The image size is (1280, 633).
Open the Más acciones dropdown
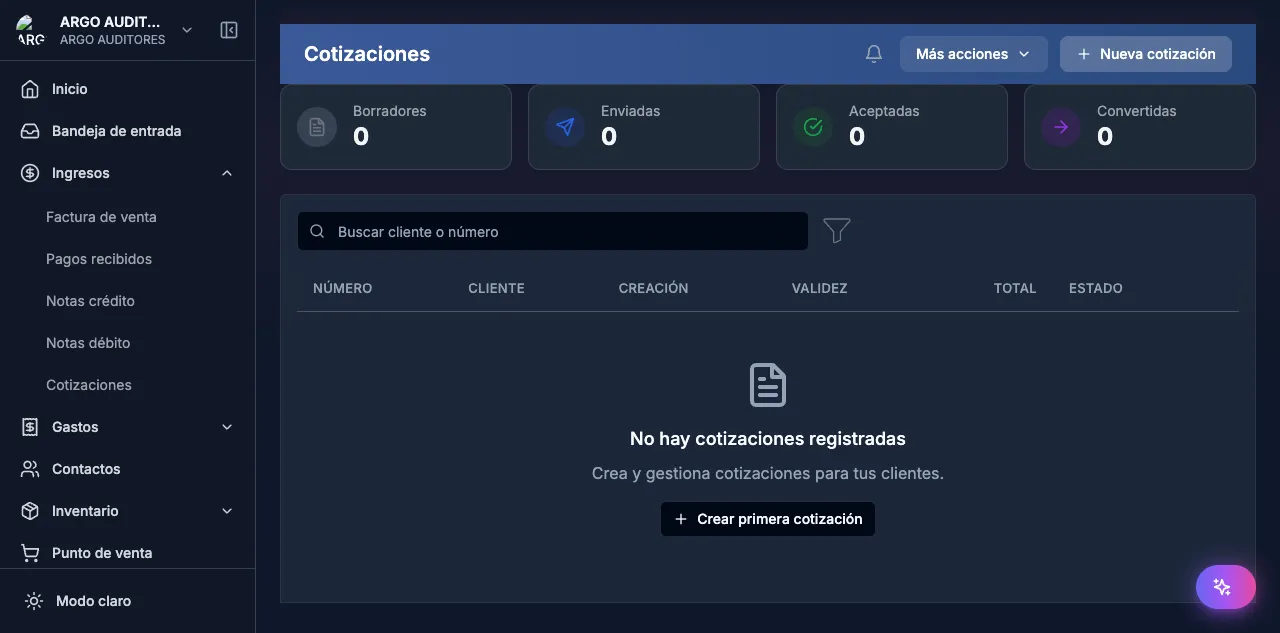(x=972, y=53)
